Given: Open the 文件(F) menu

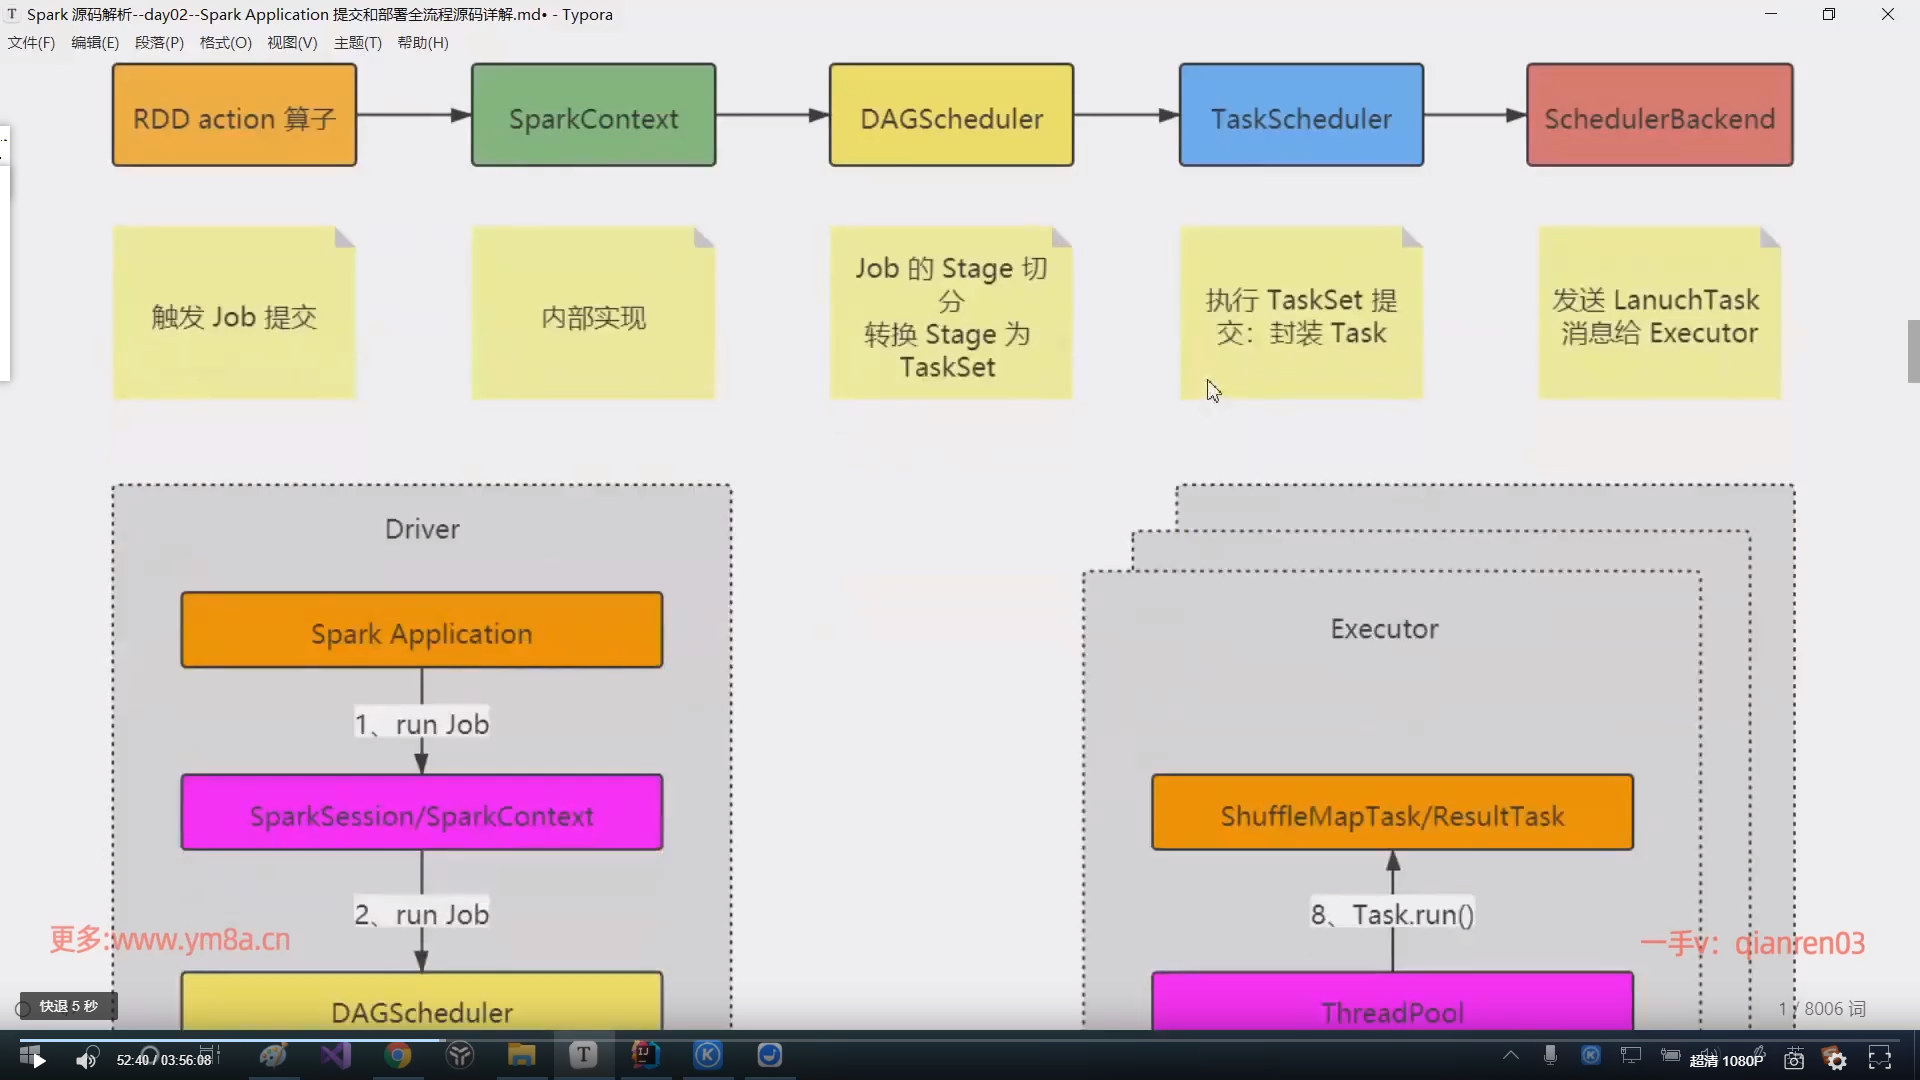Looking at the screenshot, I should [31, 43].
